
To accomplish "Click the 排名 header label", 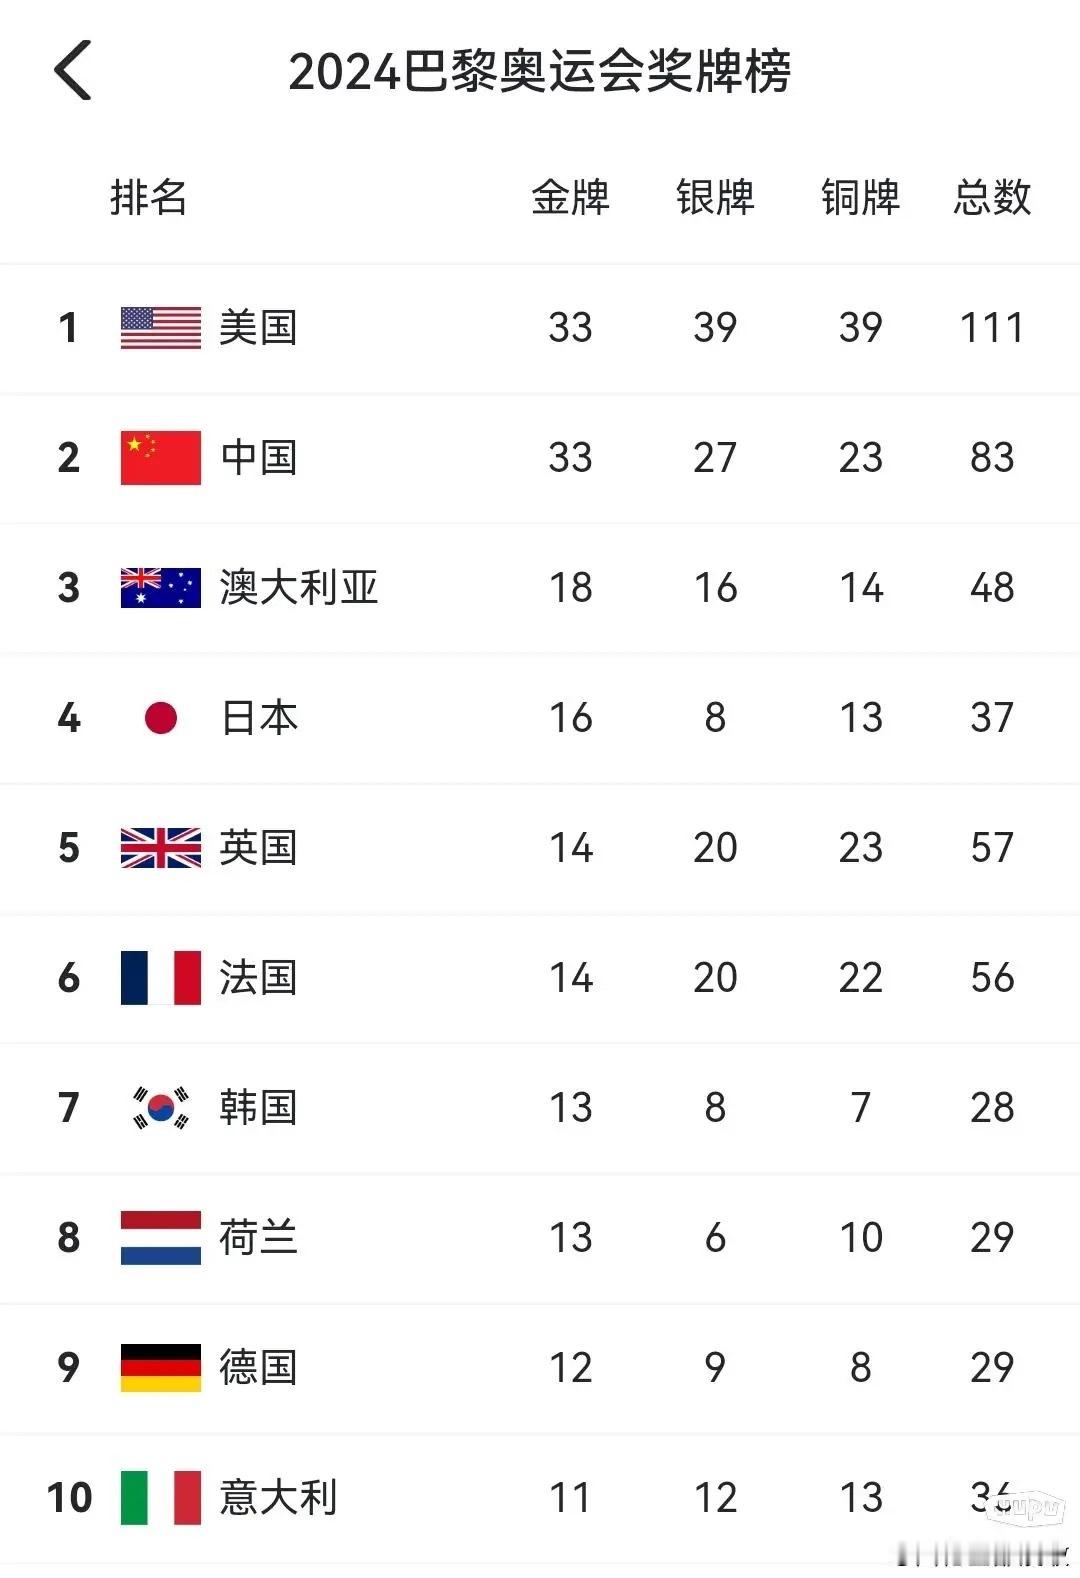I will coord(149,197).
